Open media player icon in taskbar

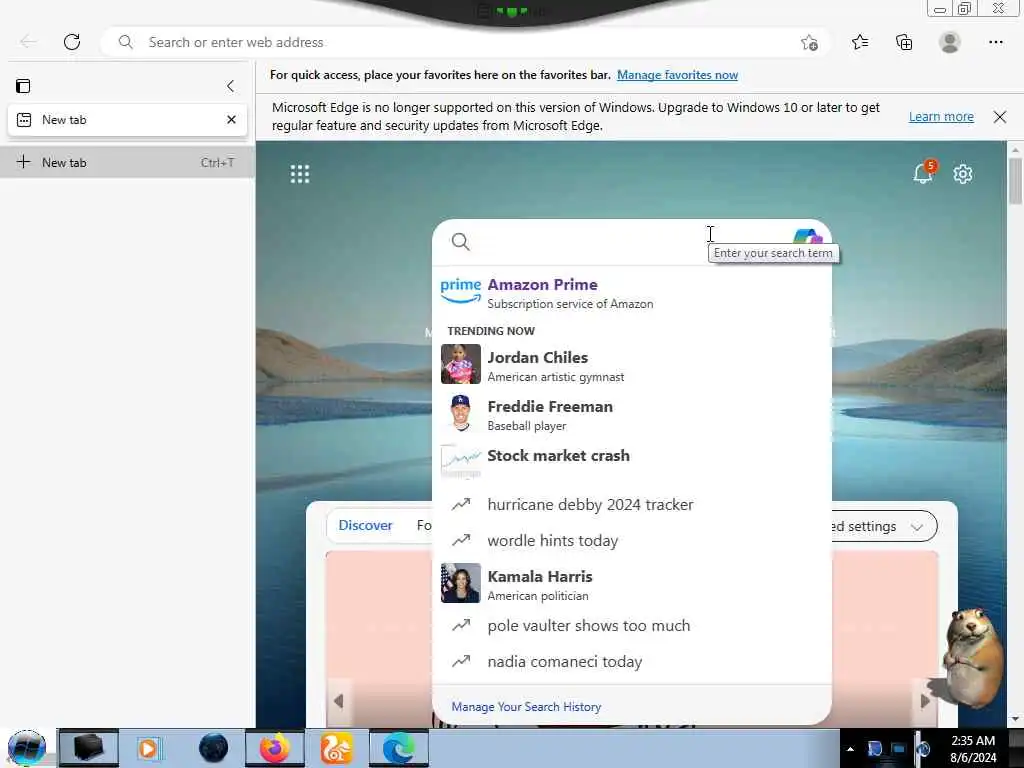148,748
